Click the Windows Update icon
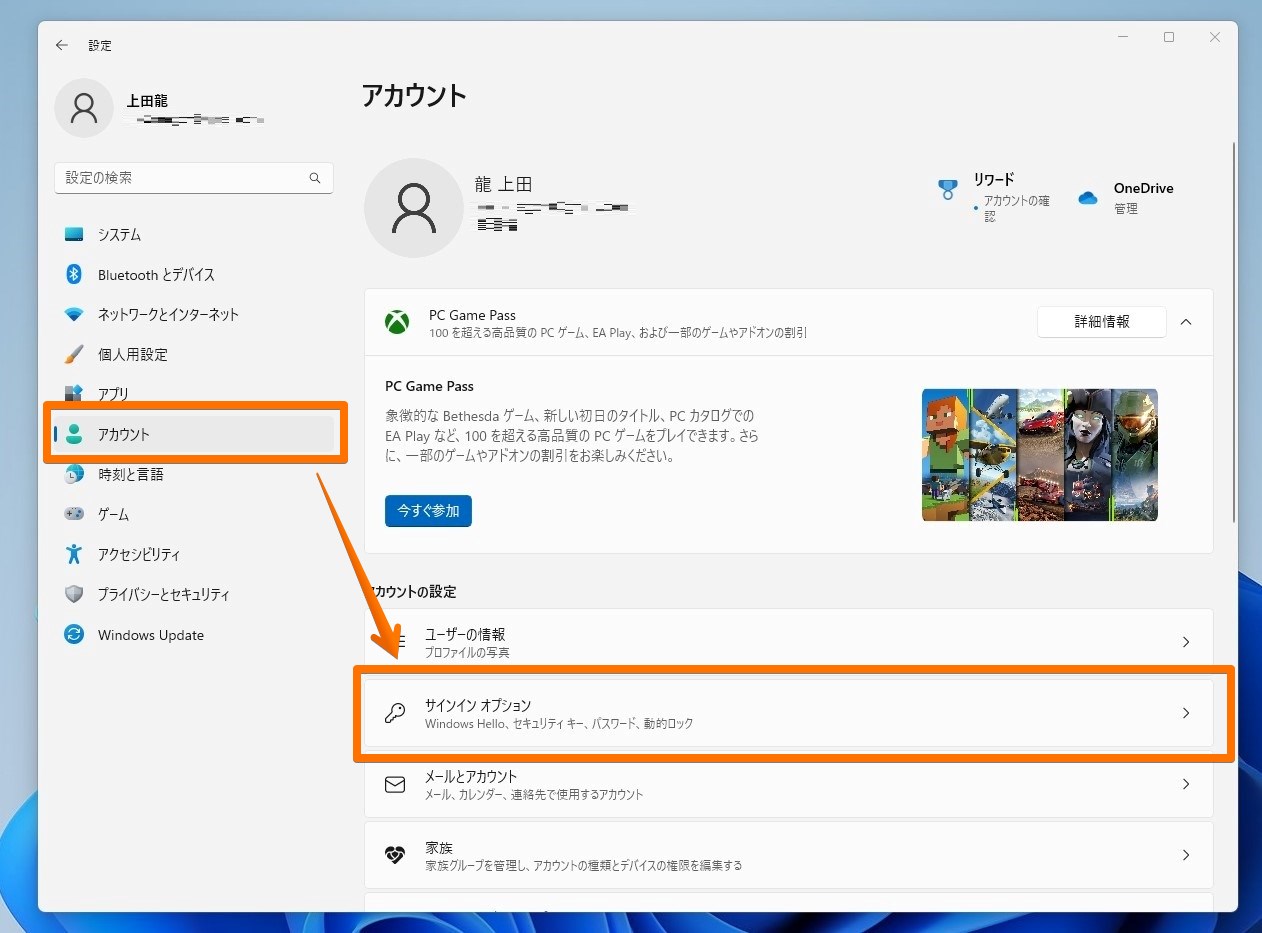This screenshot has height=933, width=1262. tap(74, 634)
